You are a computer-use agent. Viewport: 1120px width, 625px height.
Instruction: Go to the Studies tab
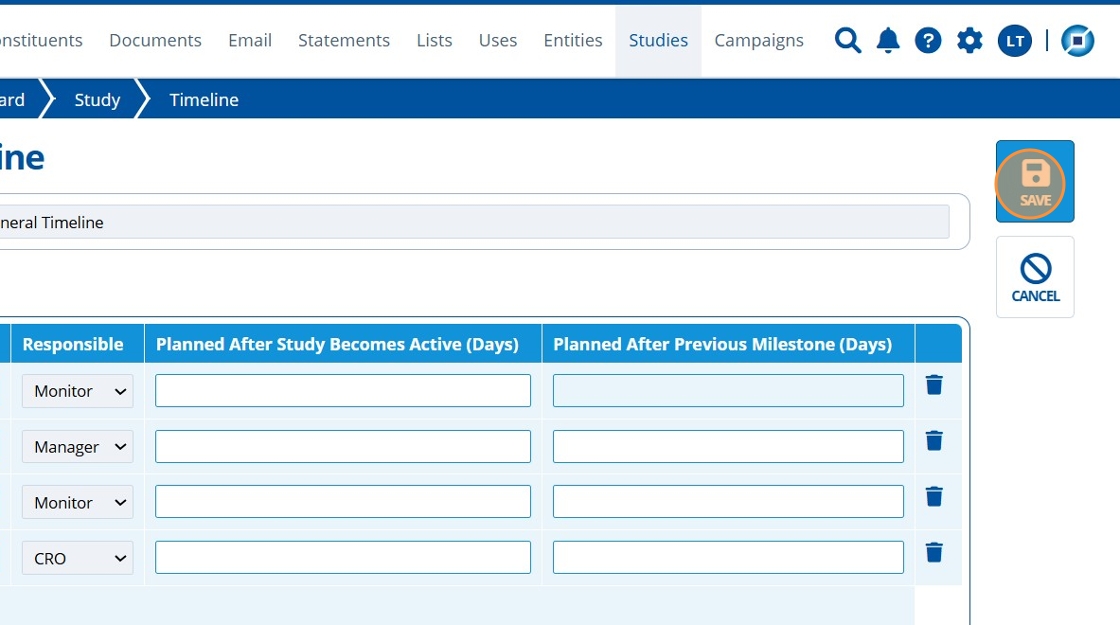click(x=658, y=40)
